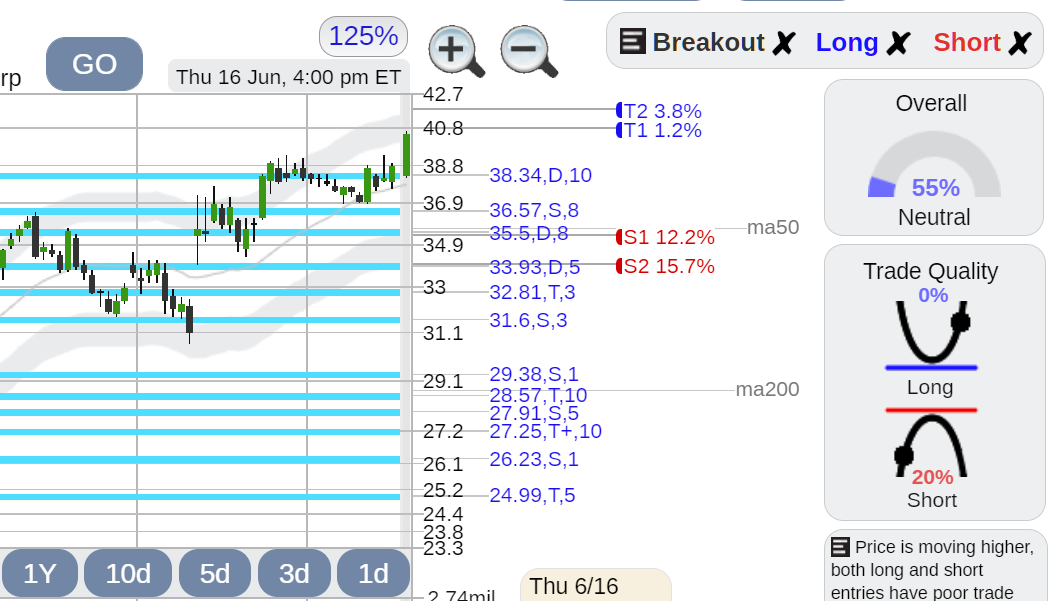Screen dimensions: 1050x601
Task: Open the notes icon beside price description
Action: 840,547
